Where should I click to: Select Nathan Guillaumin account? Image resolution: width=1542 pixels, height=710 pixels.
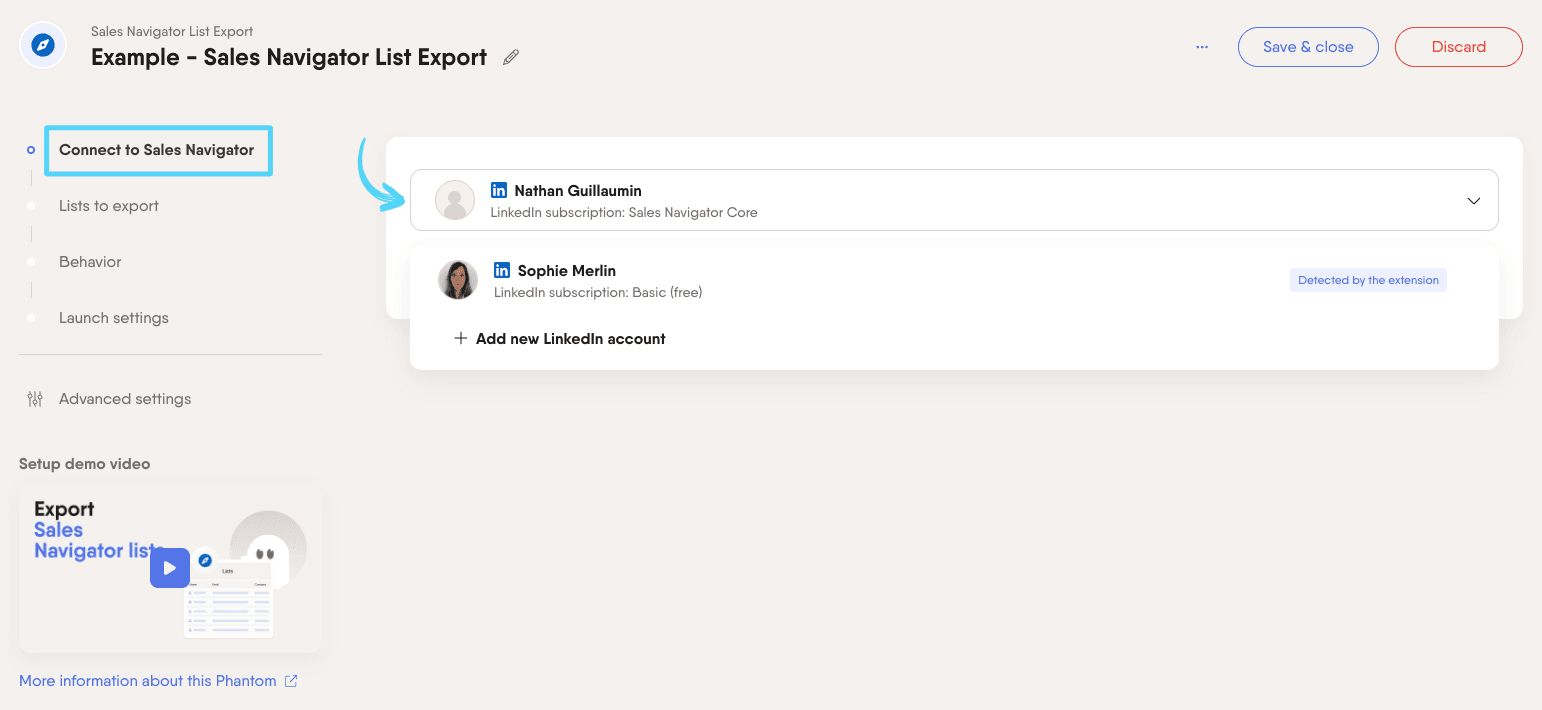(954, 200)
